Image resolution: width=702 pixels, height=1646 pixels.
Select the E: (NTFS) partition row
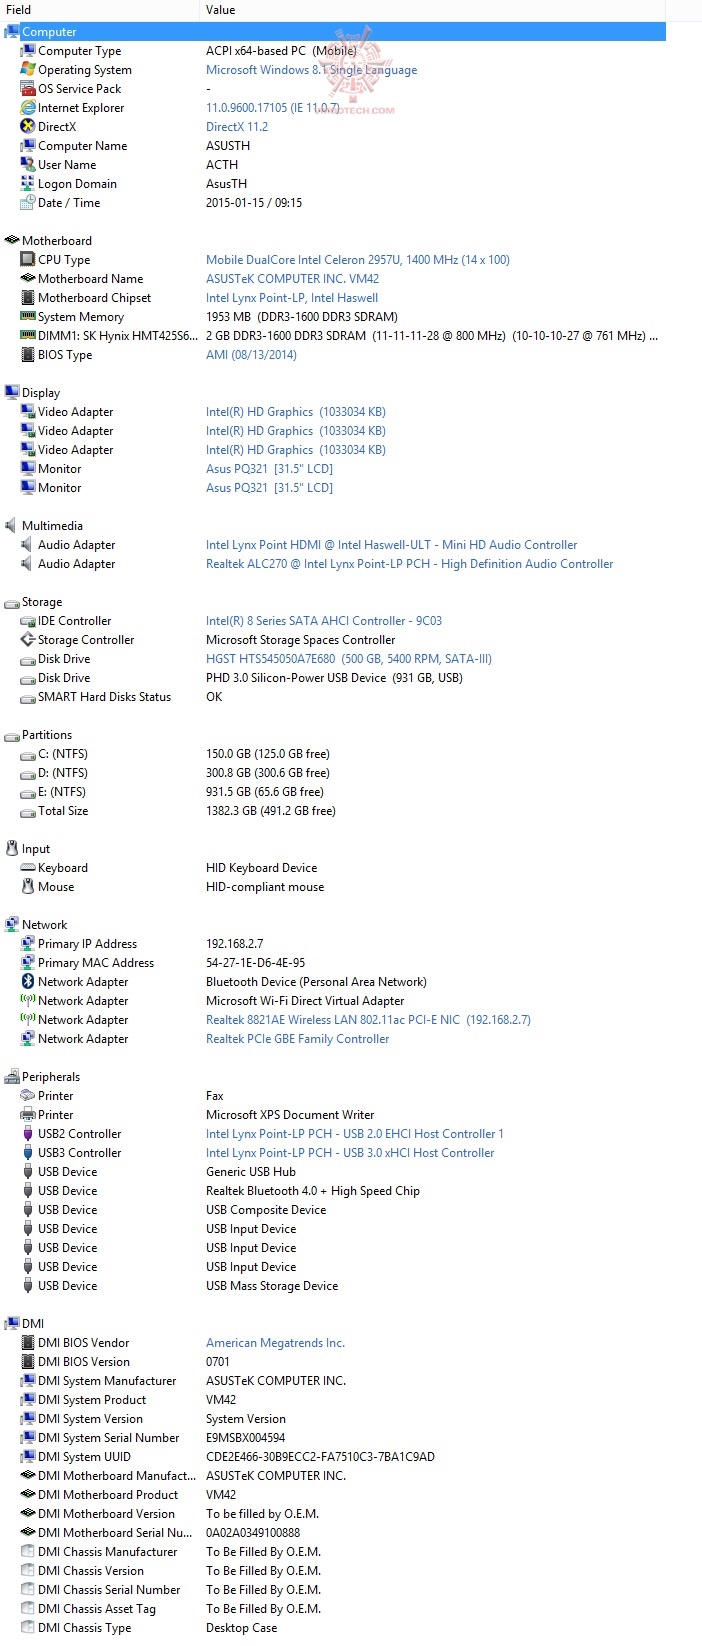(x=333, y=792)
